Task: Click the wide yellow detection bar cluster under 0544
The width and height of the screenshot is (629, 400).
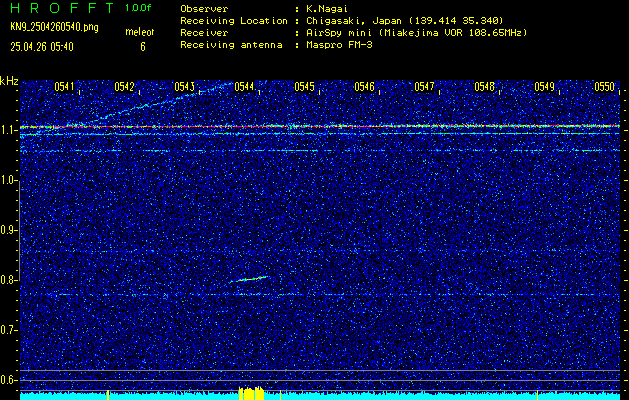Action: (252, 393)
